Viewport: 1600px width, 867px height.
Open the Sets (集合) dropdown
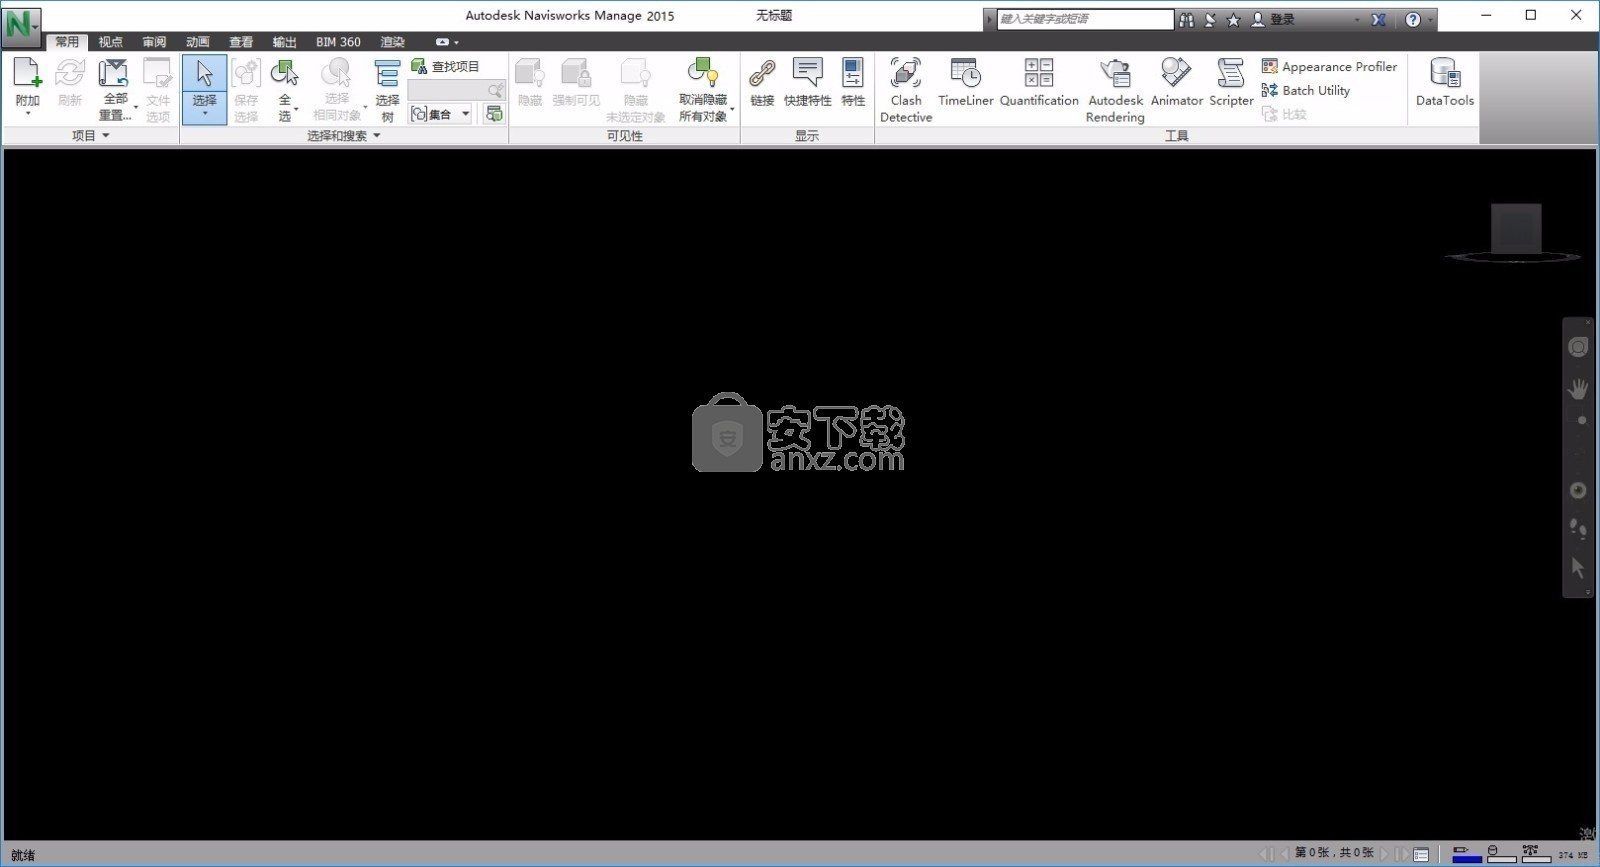440,114
